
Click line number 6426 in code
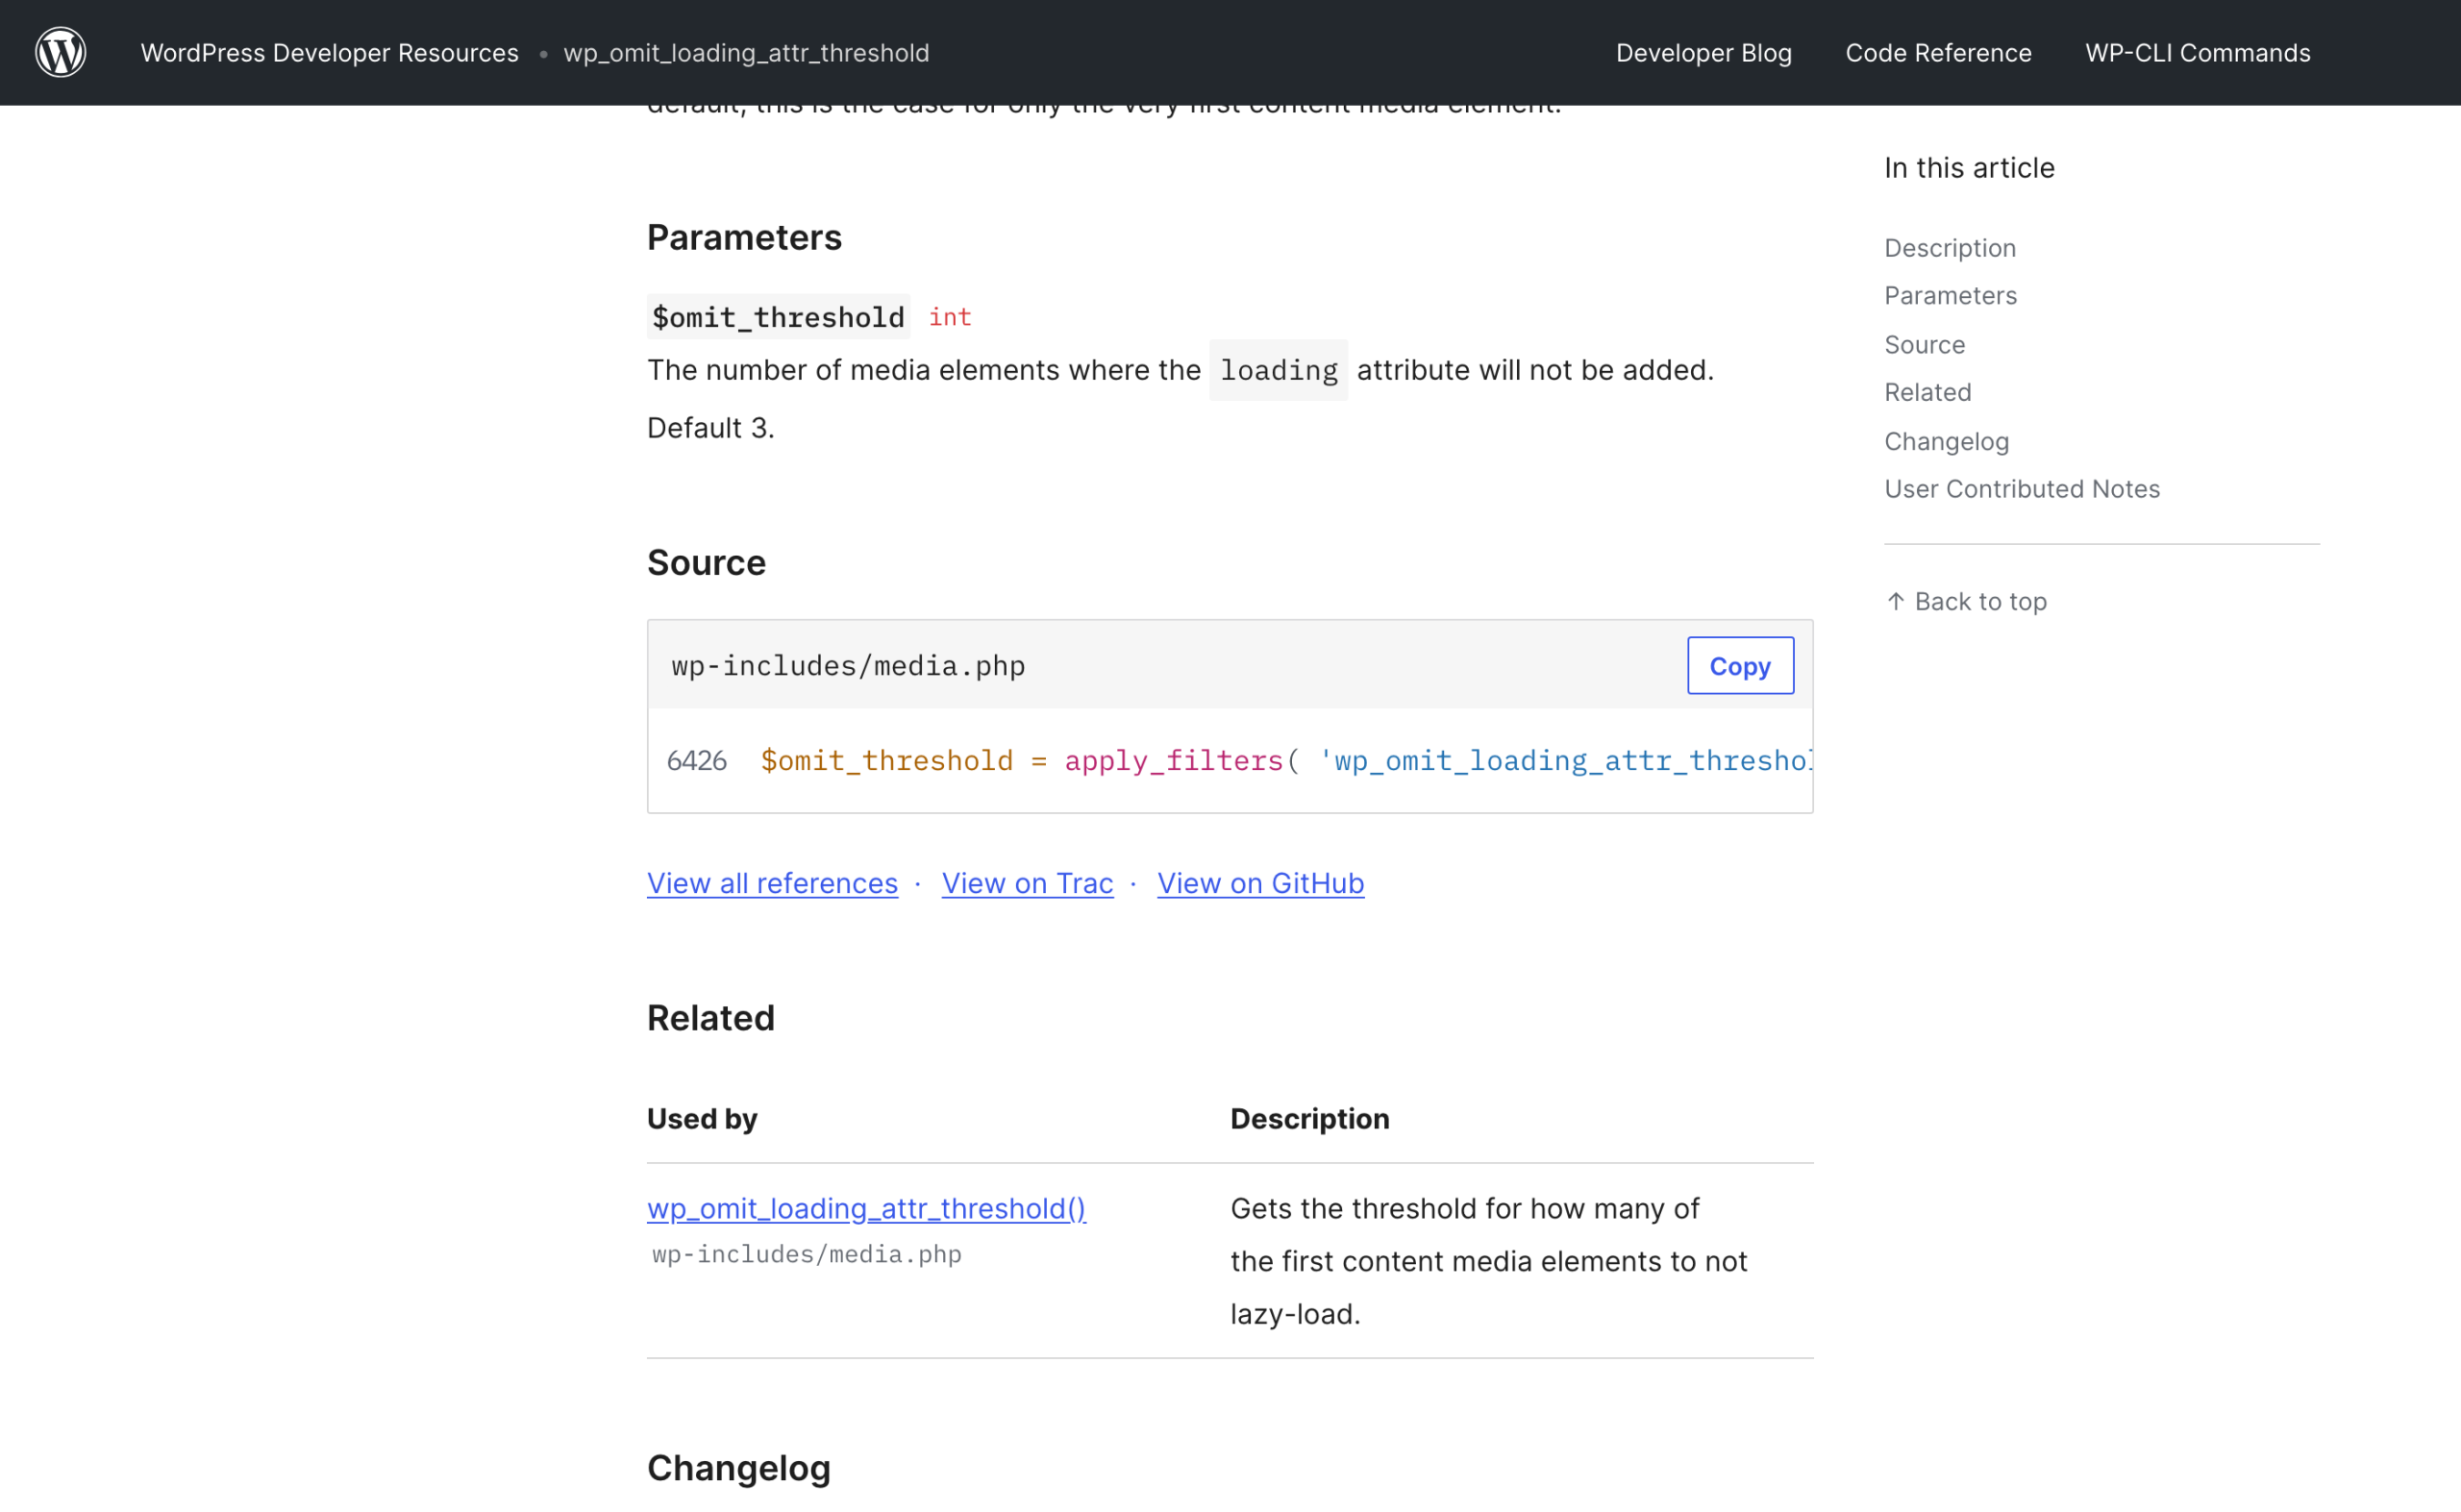tap(696, 761)
